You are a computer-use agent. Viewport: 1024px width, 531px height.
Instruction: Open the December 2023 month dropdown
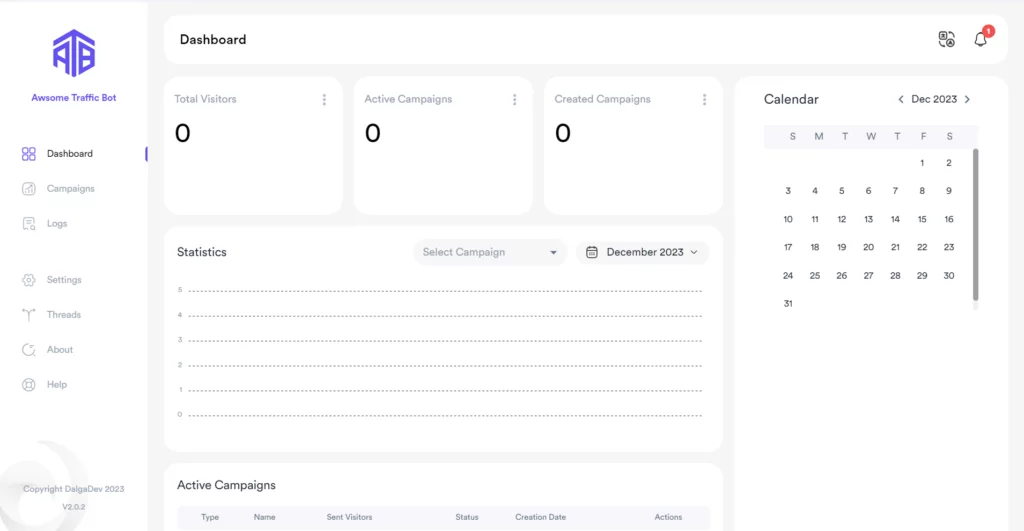point(642,252)
